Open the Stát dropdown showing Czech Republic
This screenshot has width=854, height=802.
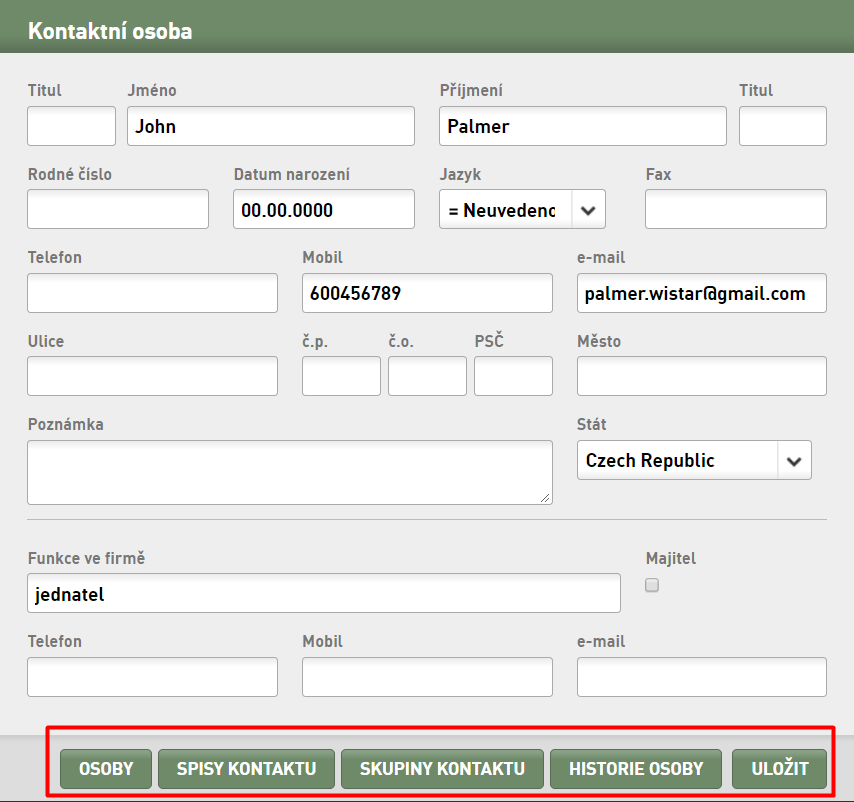click(694, 461)
